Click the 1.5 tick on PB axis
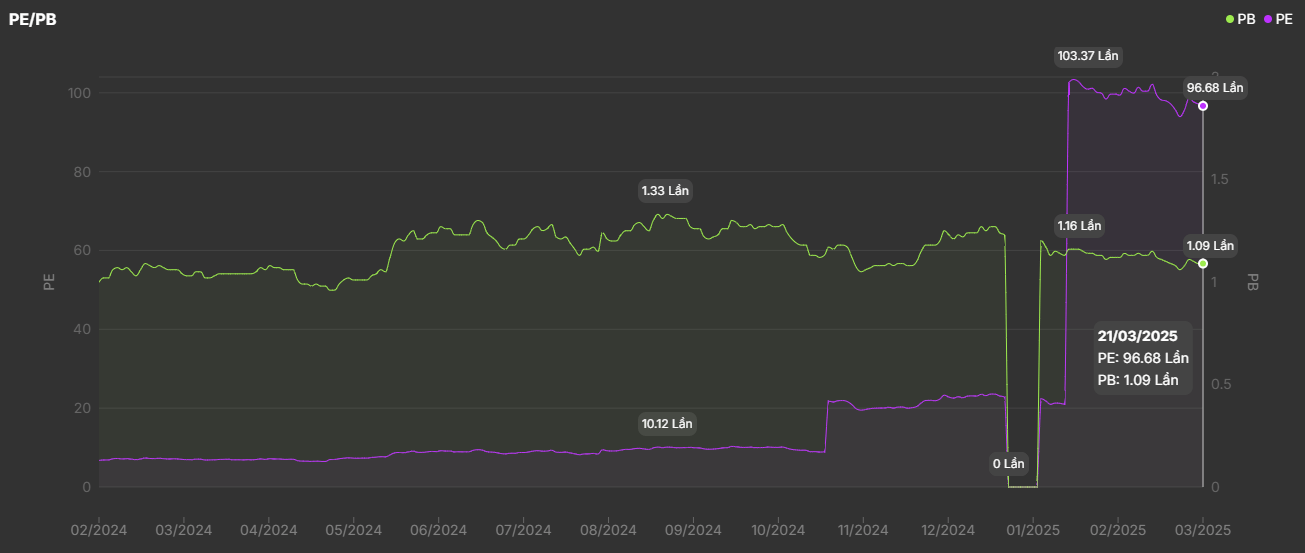This screenshot has width=1305, height=553. [x=1229, y=179]
